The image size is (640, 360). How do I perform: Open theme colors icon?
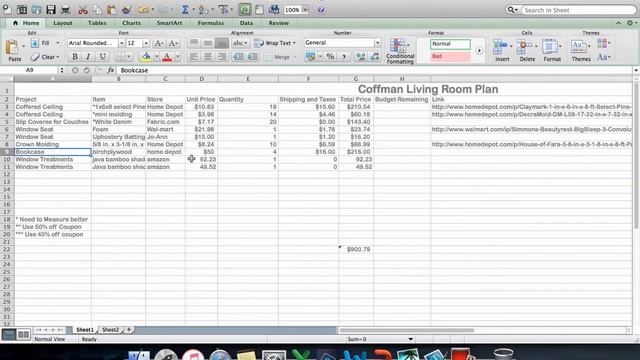coord(603,43)
